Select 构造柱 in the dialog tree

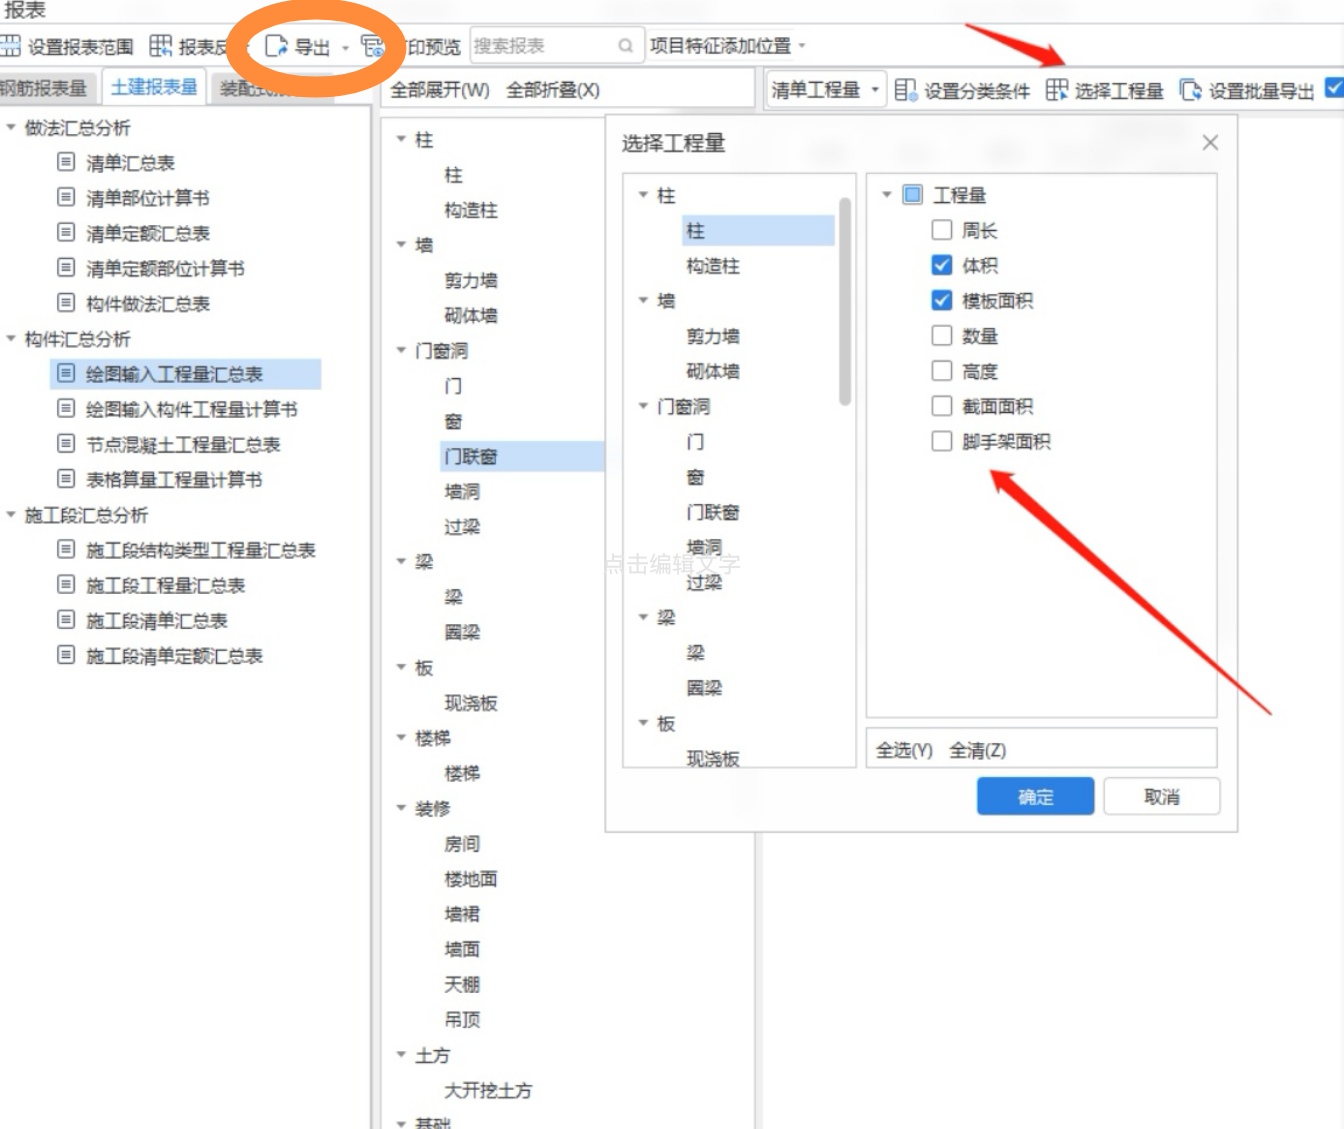(x=713, y=266)
